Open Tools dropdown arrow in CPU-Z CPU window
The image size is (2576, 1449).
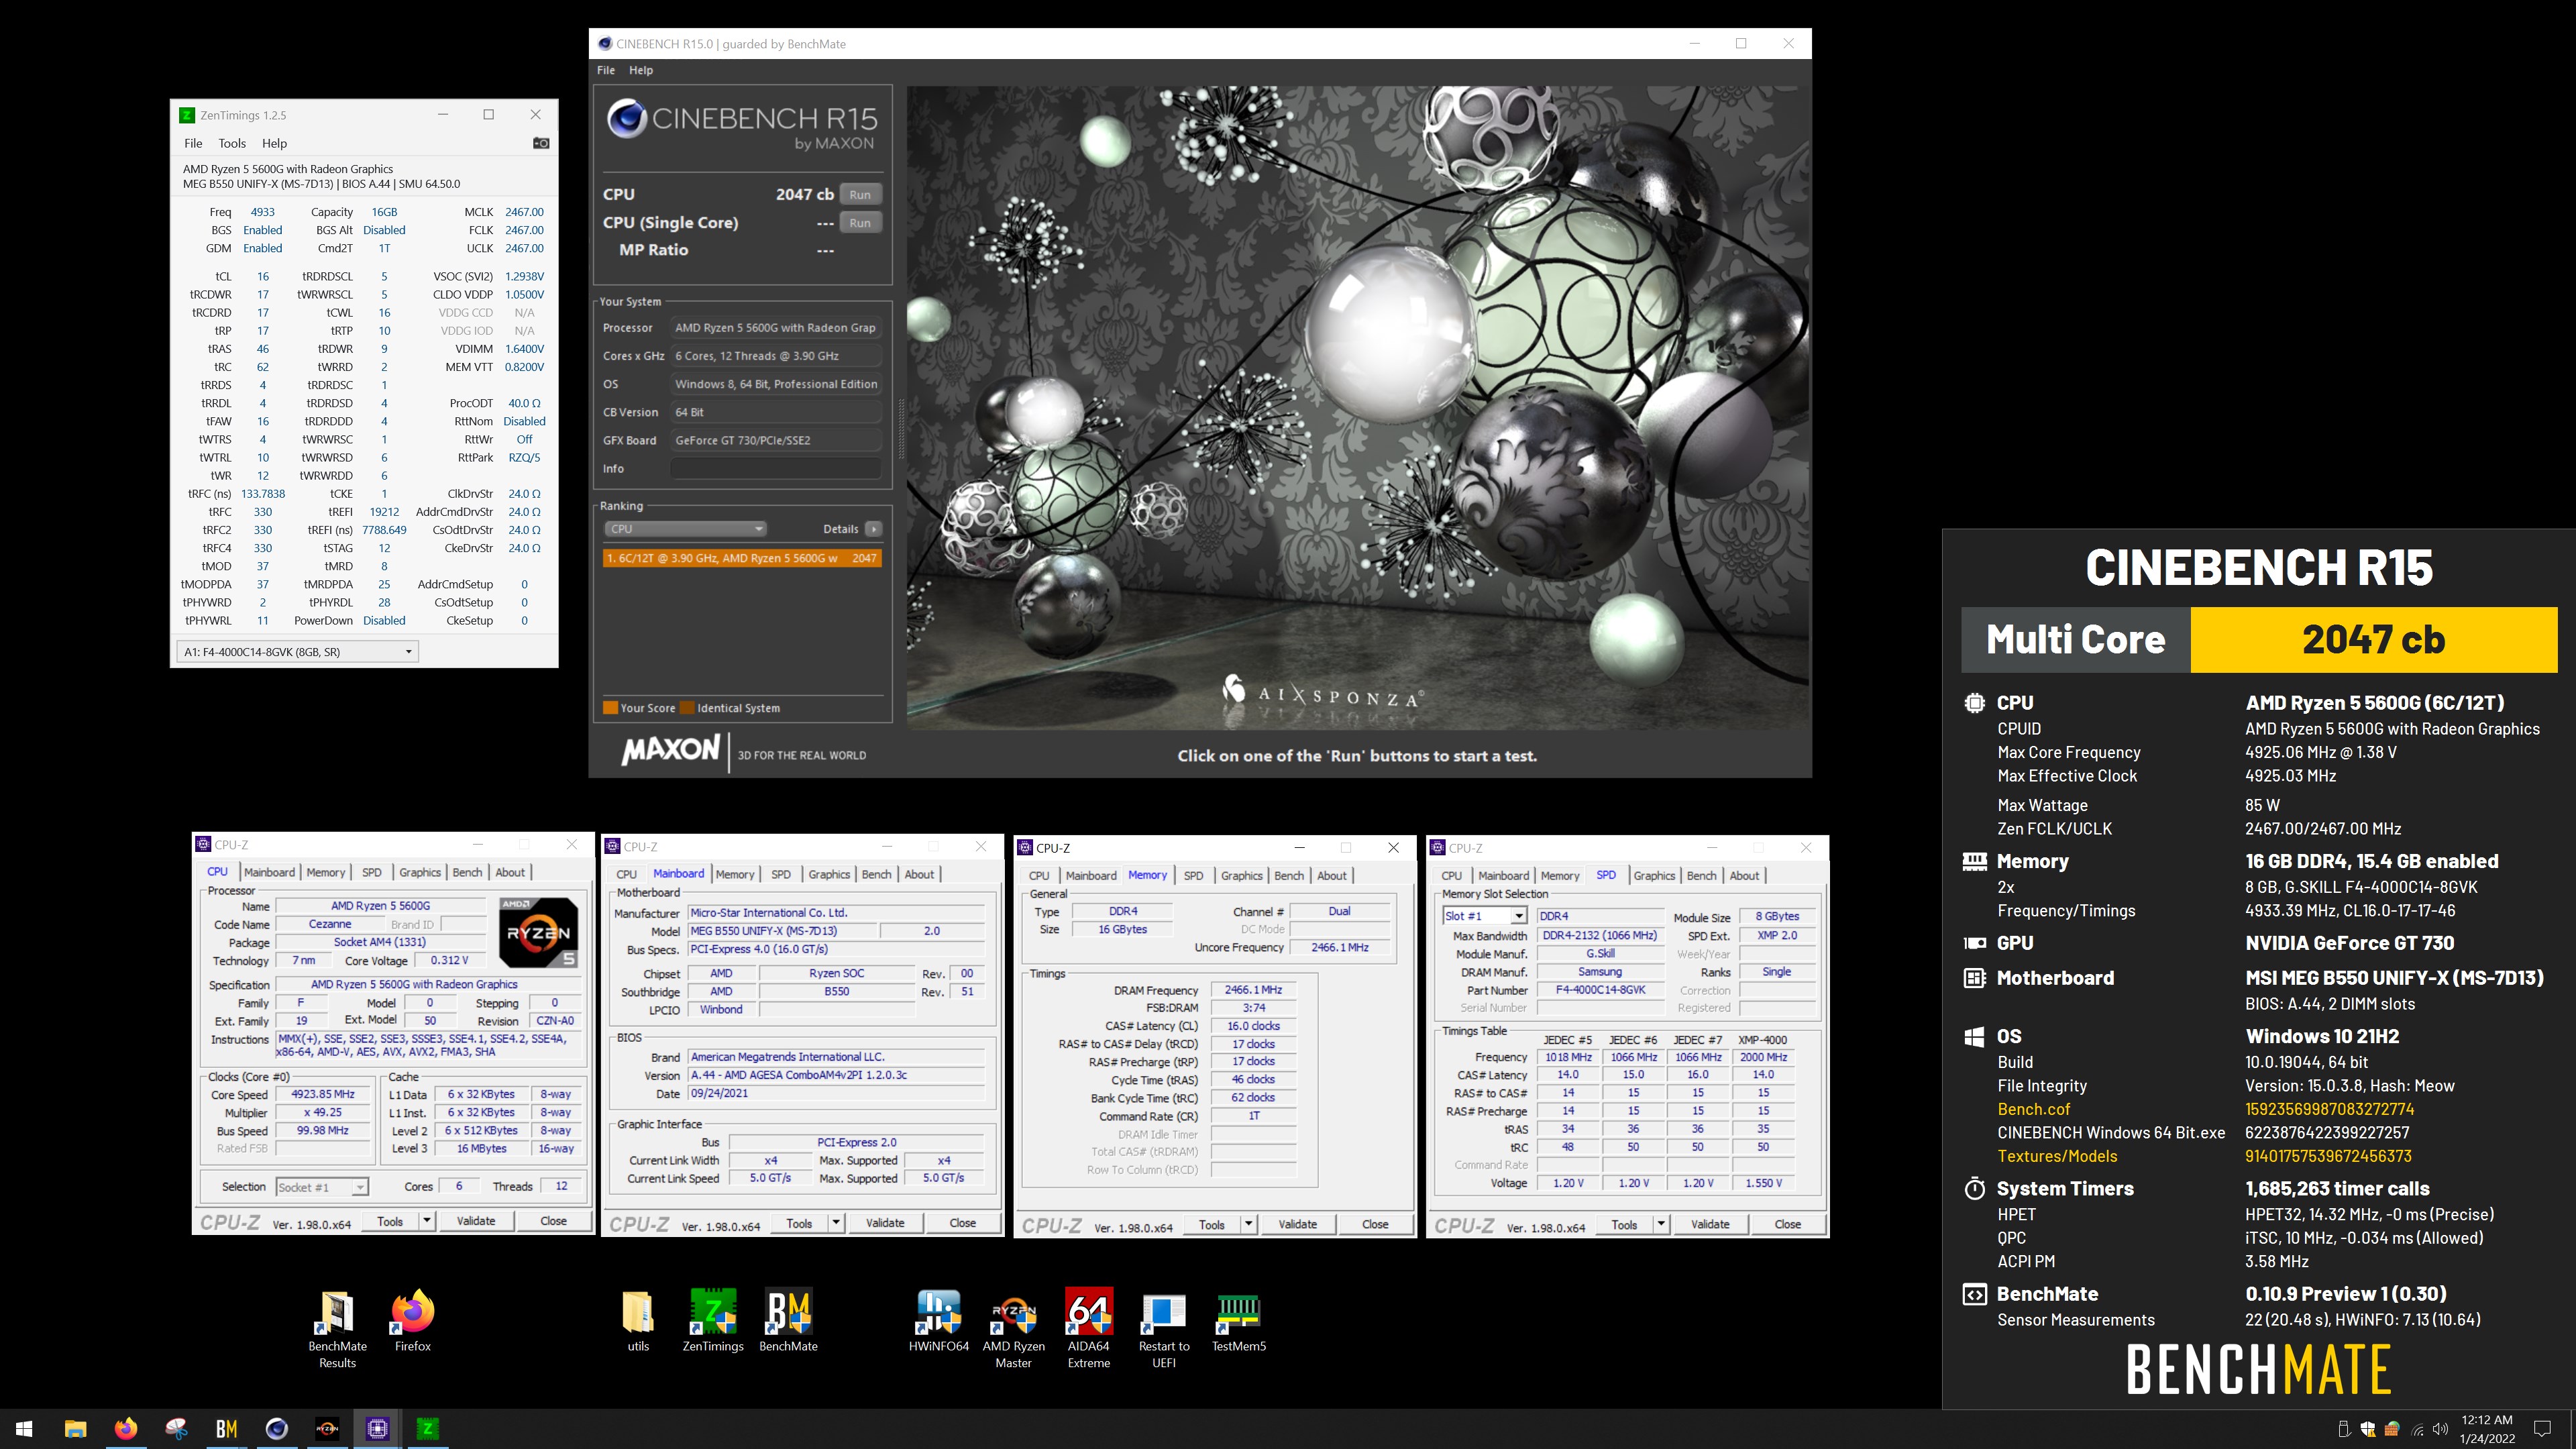[x=427, y=1221]
